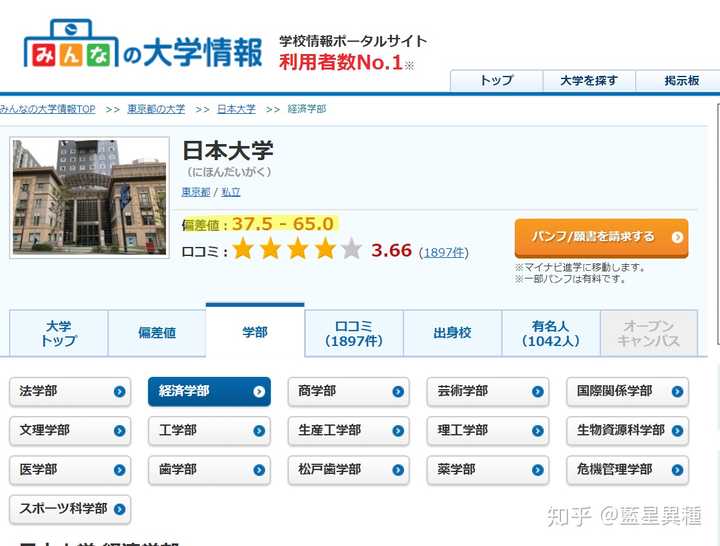
Task: Click arrow icon on 医学部 button
Action: point(119,470)
